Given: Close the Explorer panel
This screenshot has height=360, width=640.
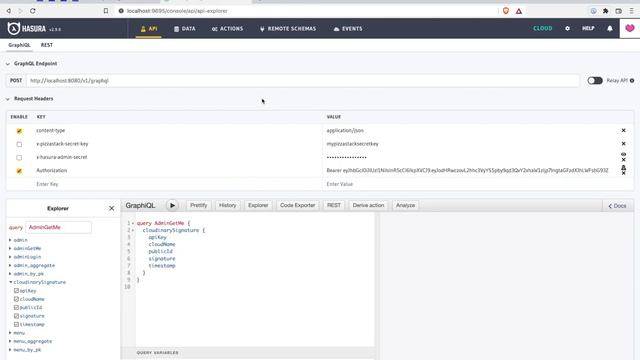Looking at the screenshot, I should pos(111,208).
